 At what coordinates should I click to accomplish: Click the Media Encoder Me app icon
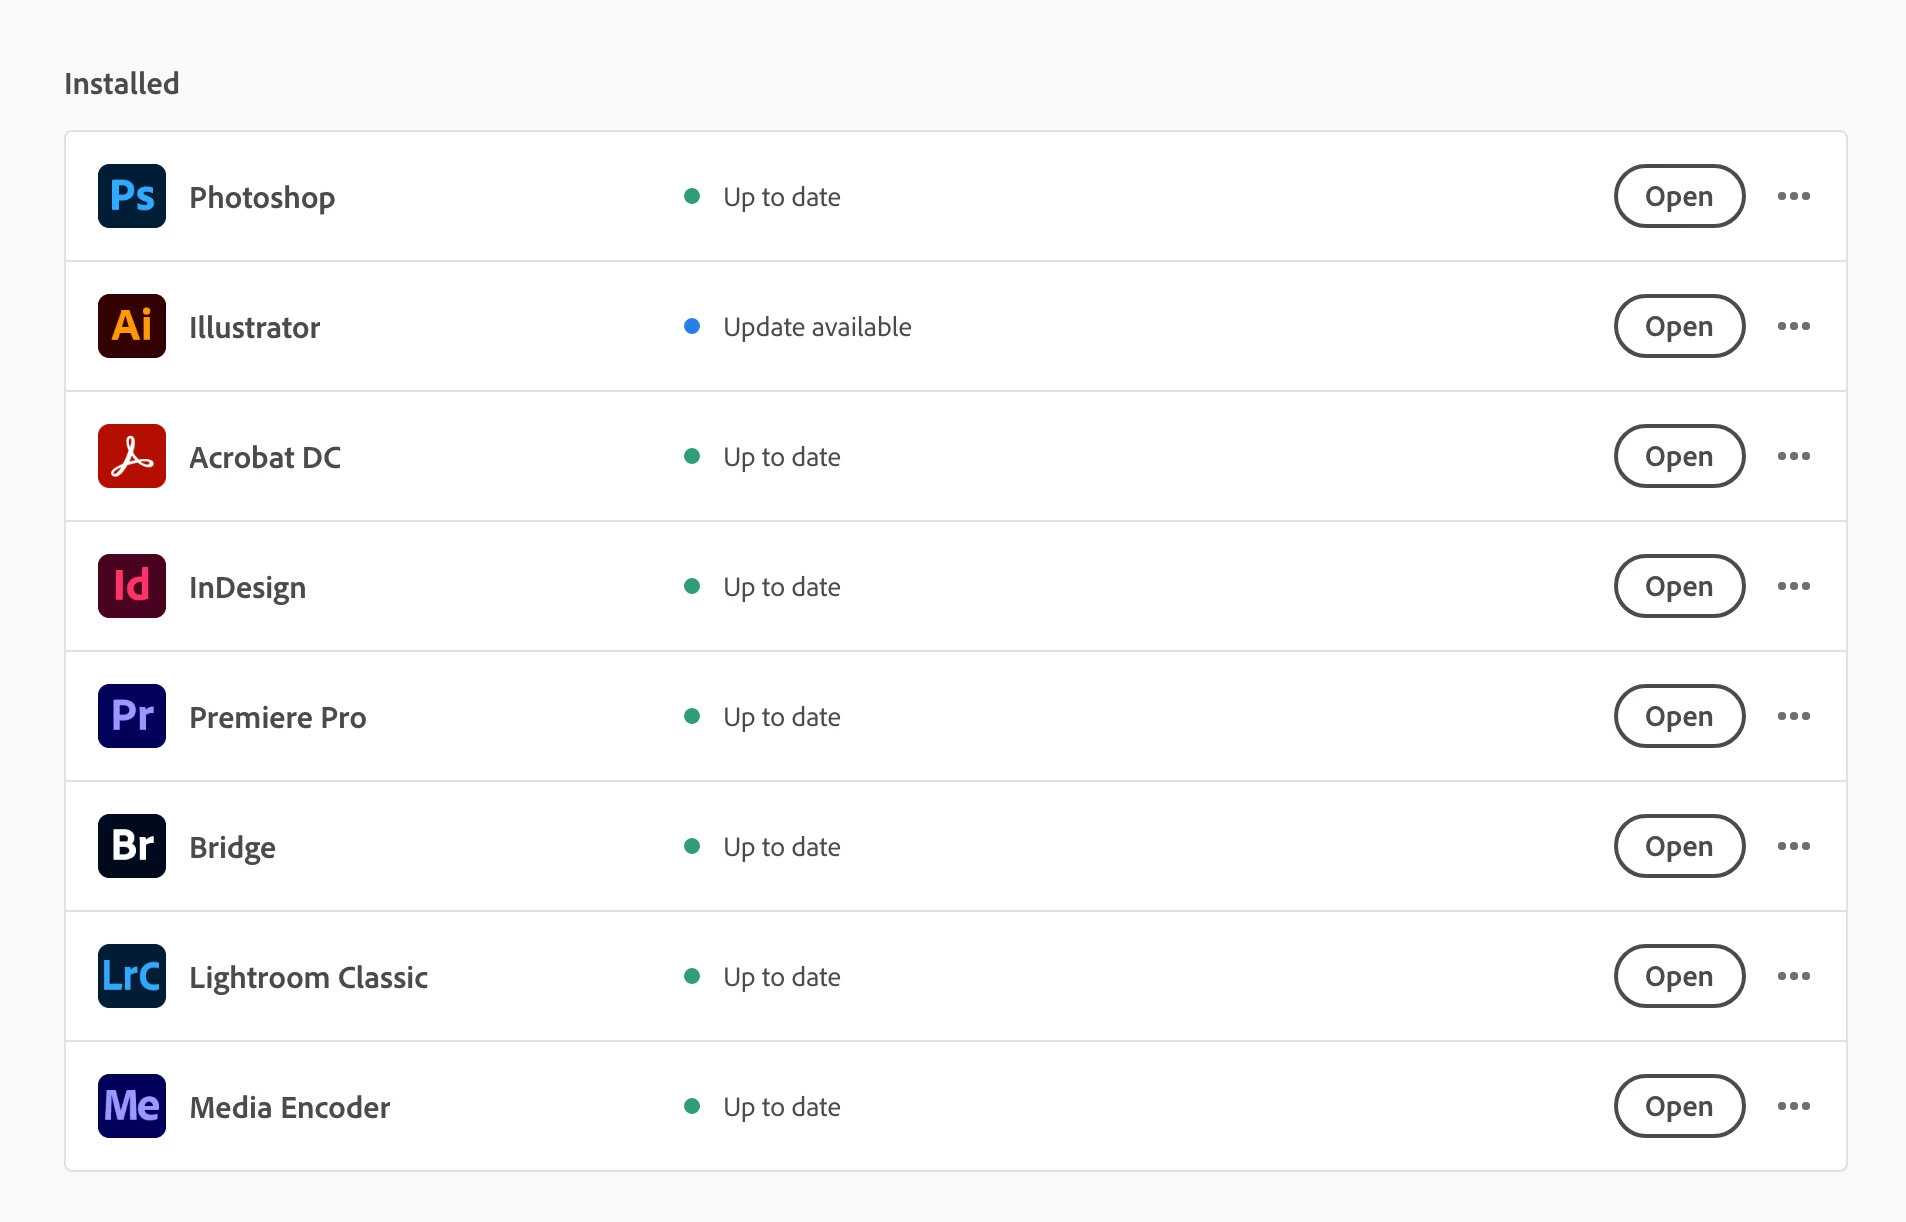click(132, 1106)
